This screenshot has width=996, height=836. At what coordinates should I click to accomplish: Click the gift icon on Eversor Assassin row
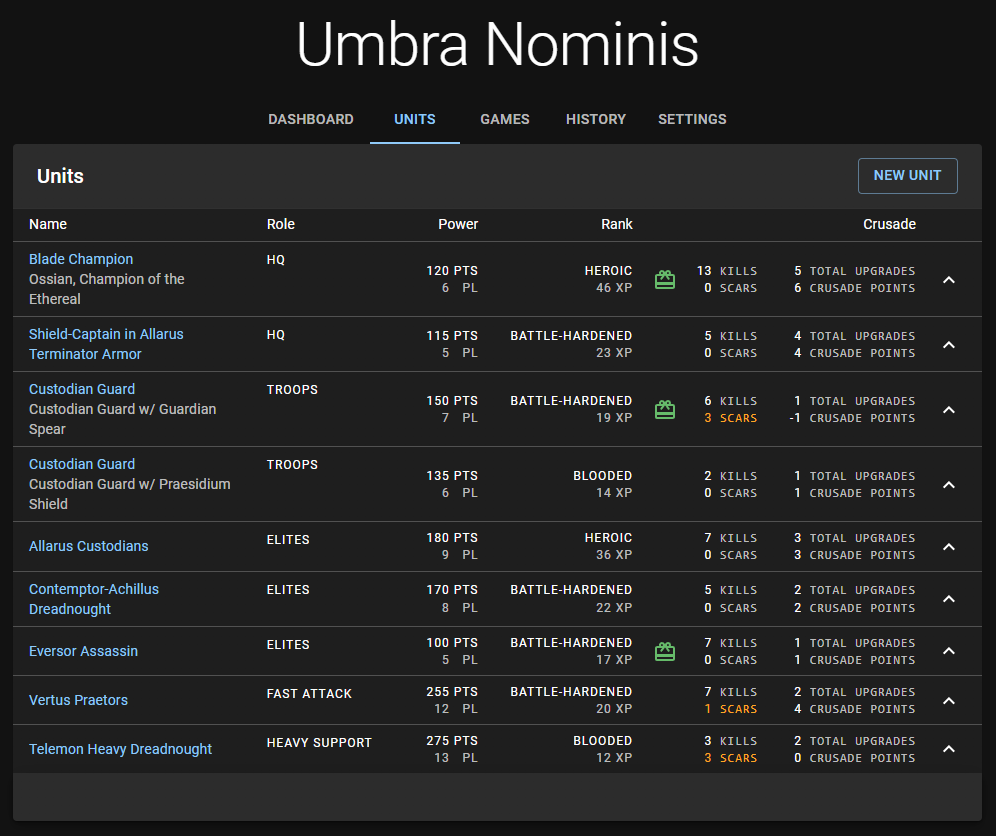tap(665, 652)
